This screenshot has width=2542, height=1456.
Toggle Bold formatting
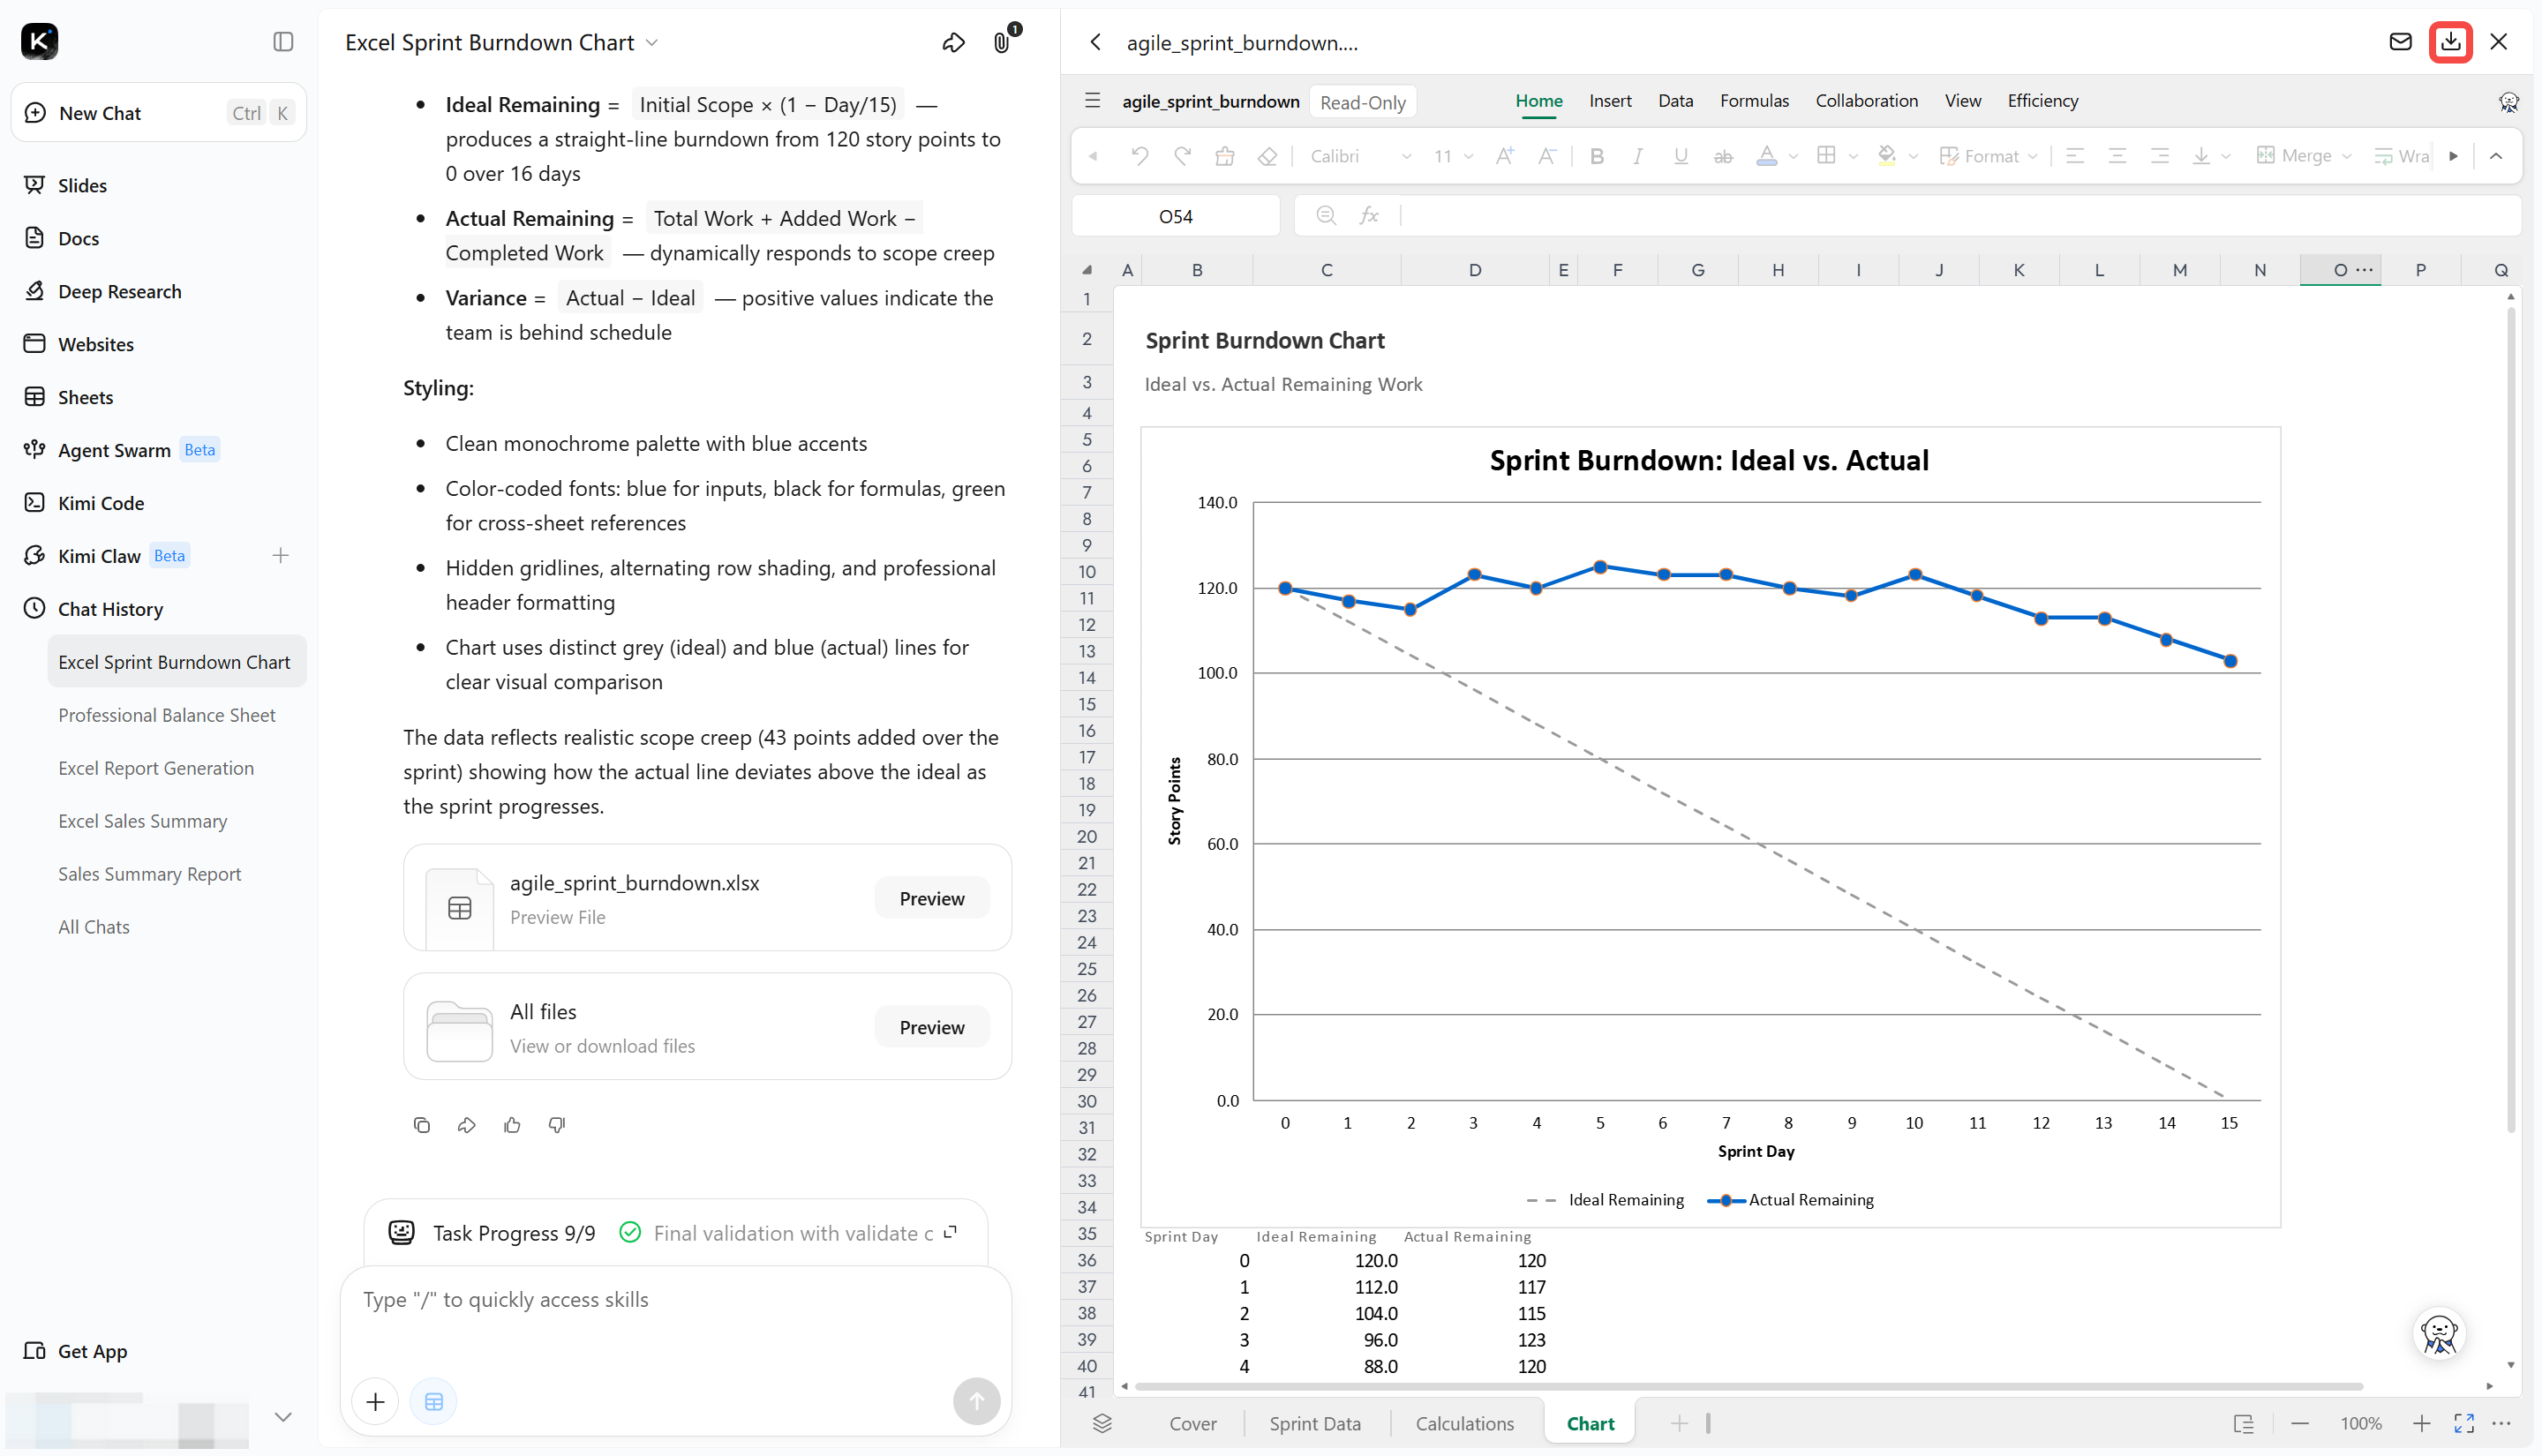pyautogui.click(x=1597, y=156)
